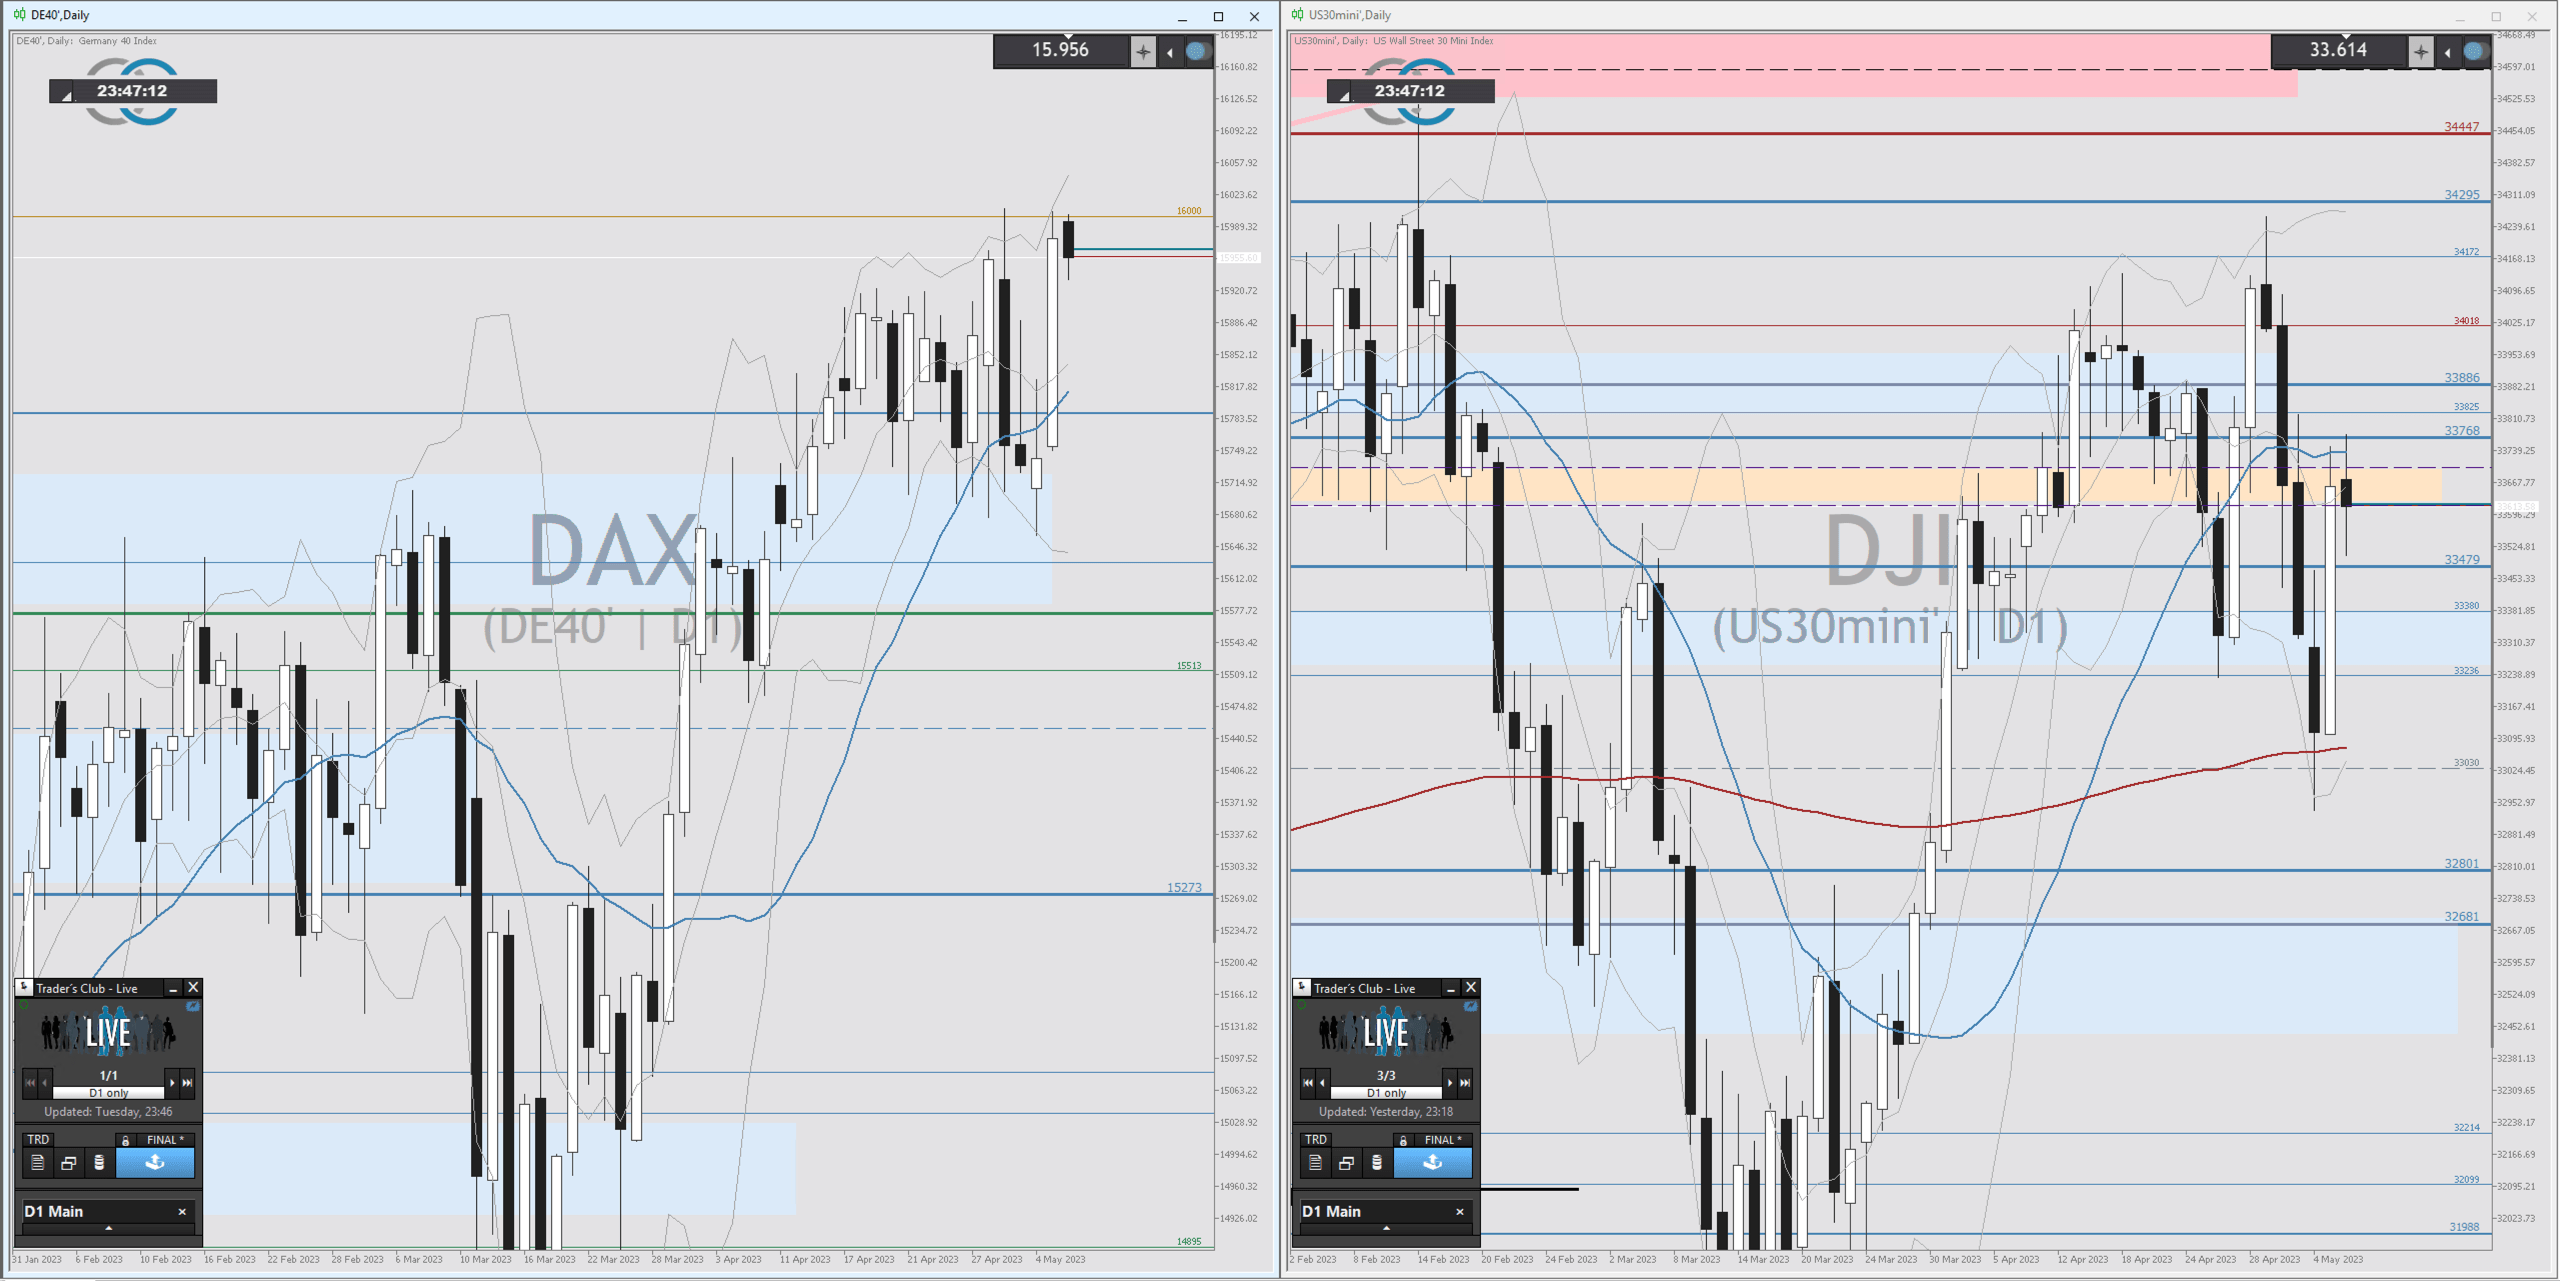Click the crosshair star icon in DAX price box

[x=1143, y=51]
